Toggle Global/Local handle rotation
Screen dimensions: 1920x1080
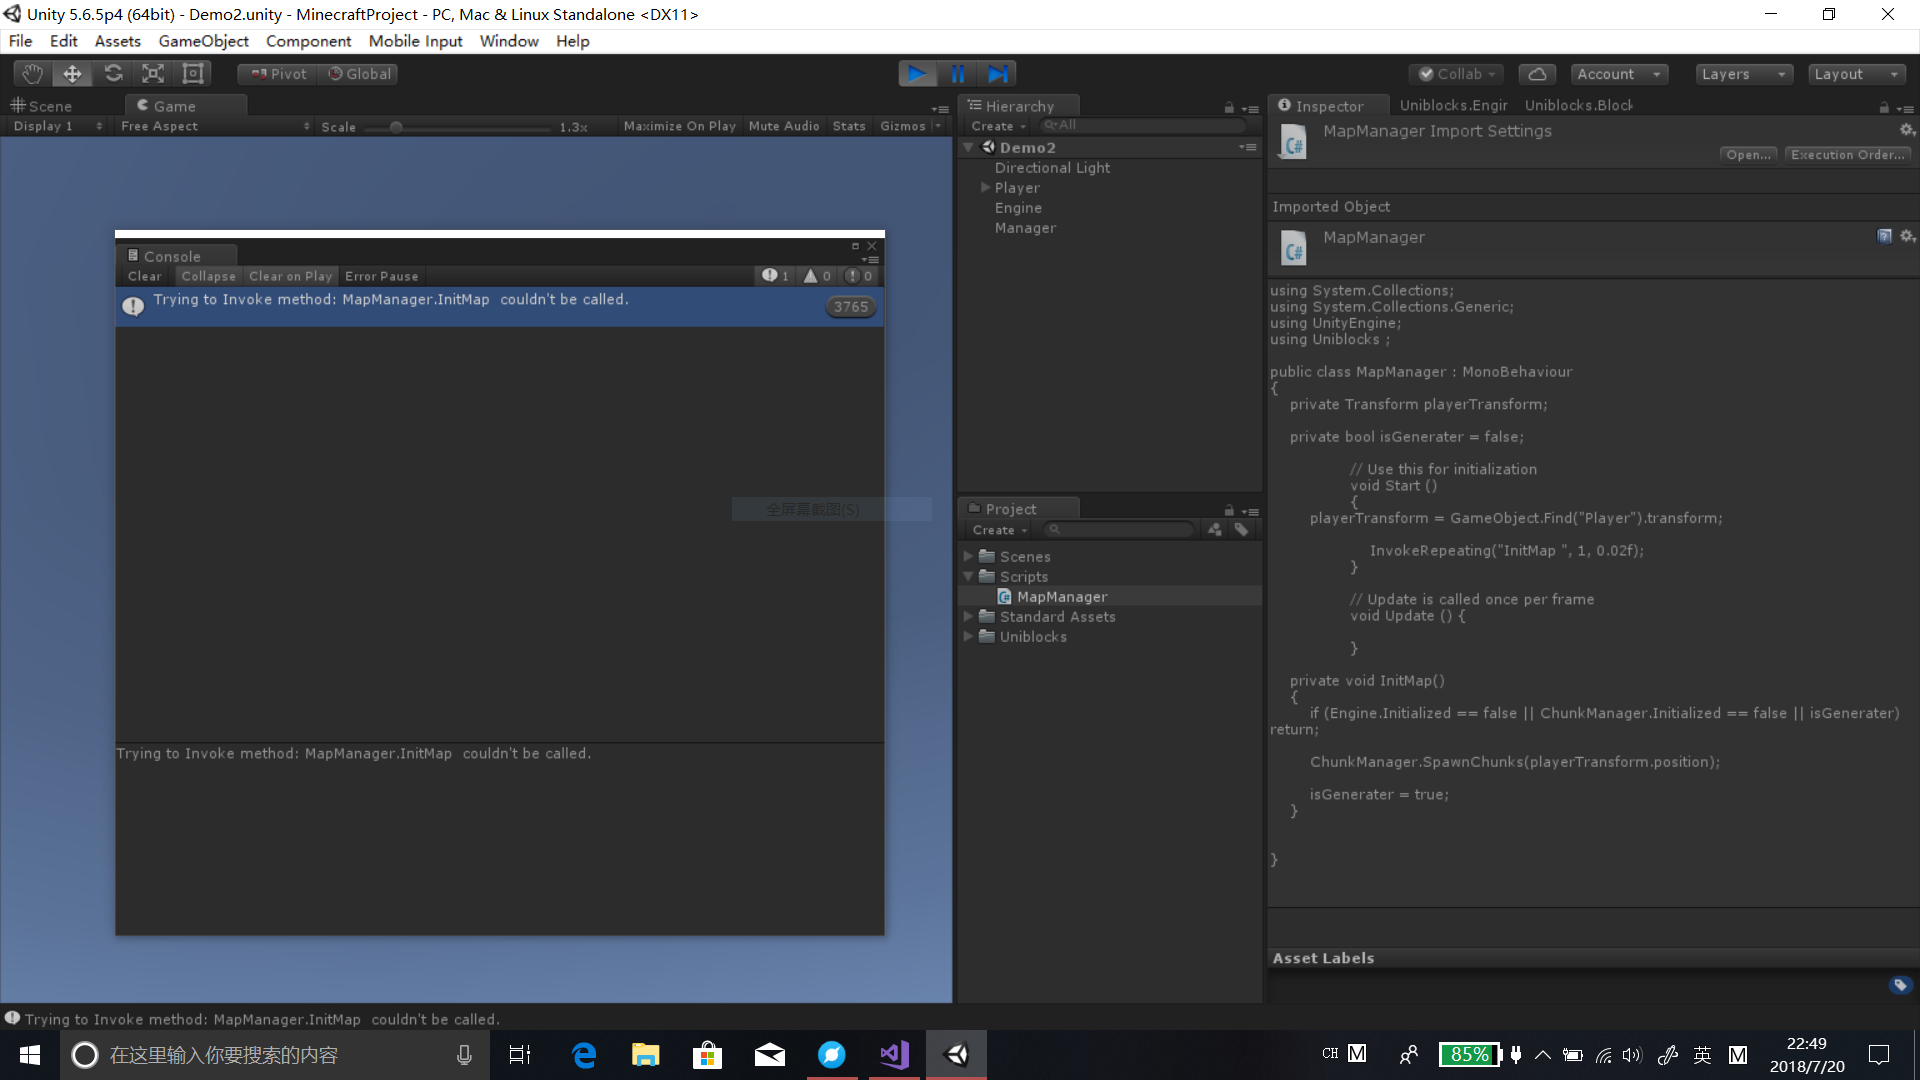click(359, 74)
